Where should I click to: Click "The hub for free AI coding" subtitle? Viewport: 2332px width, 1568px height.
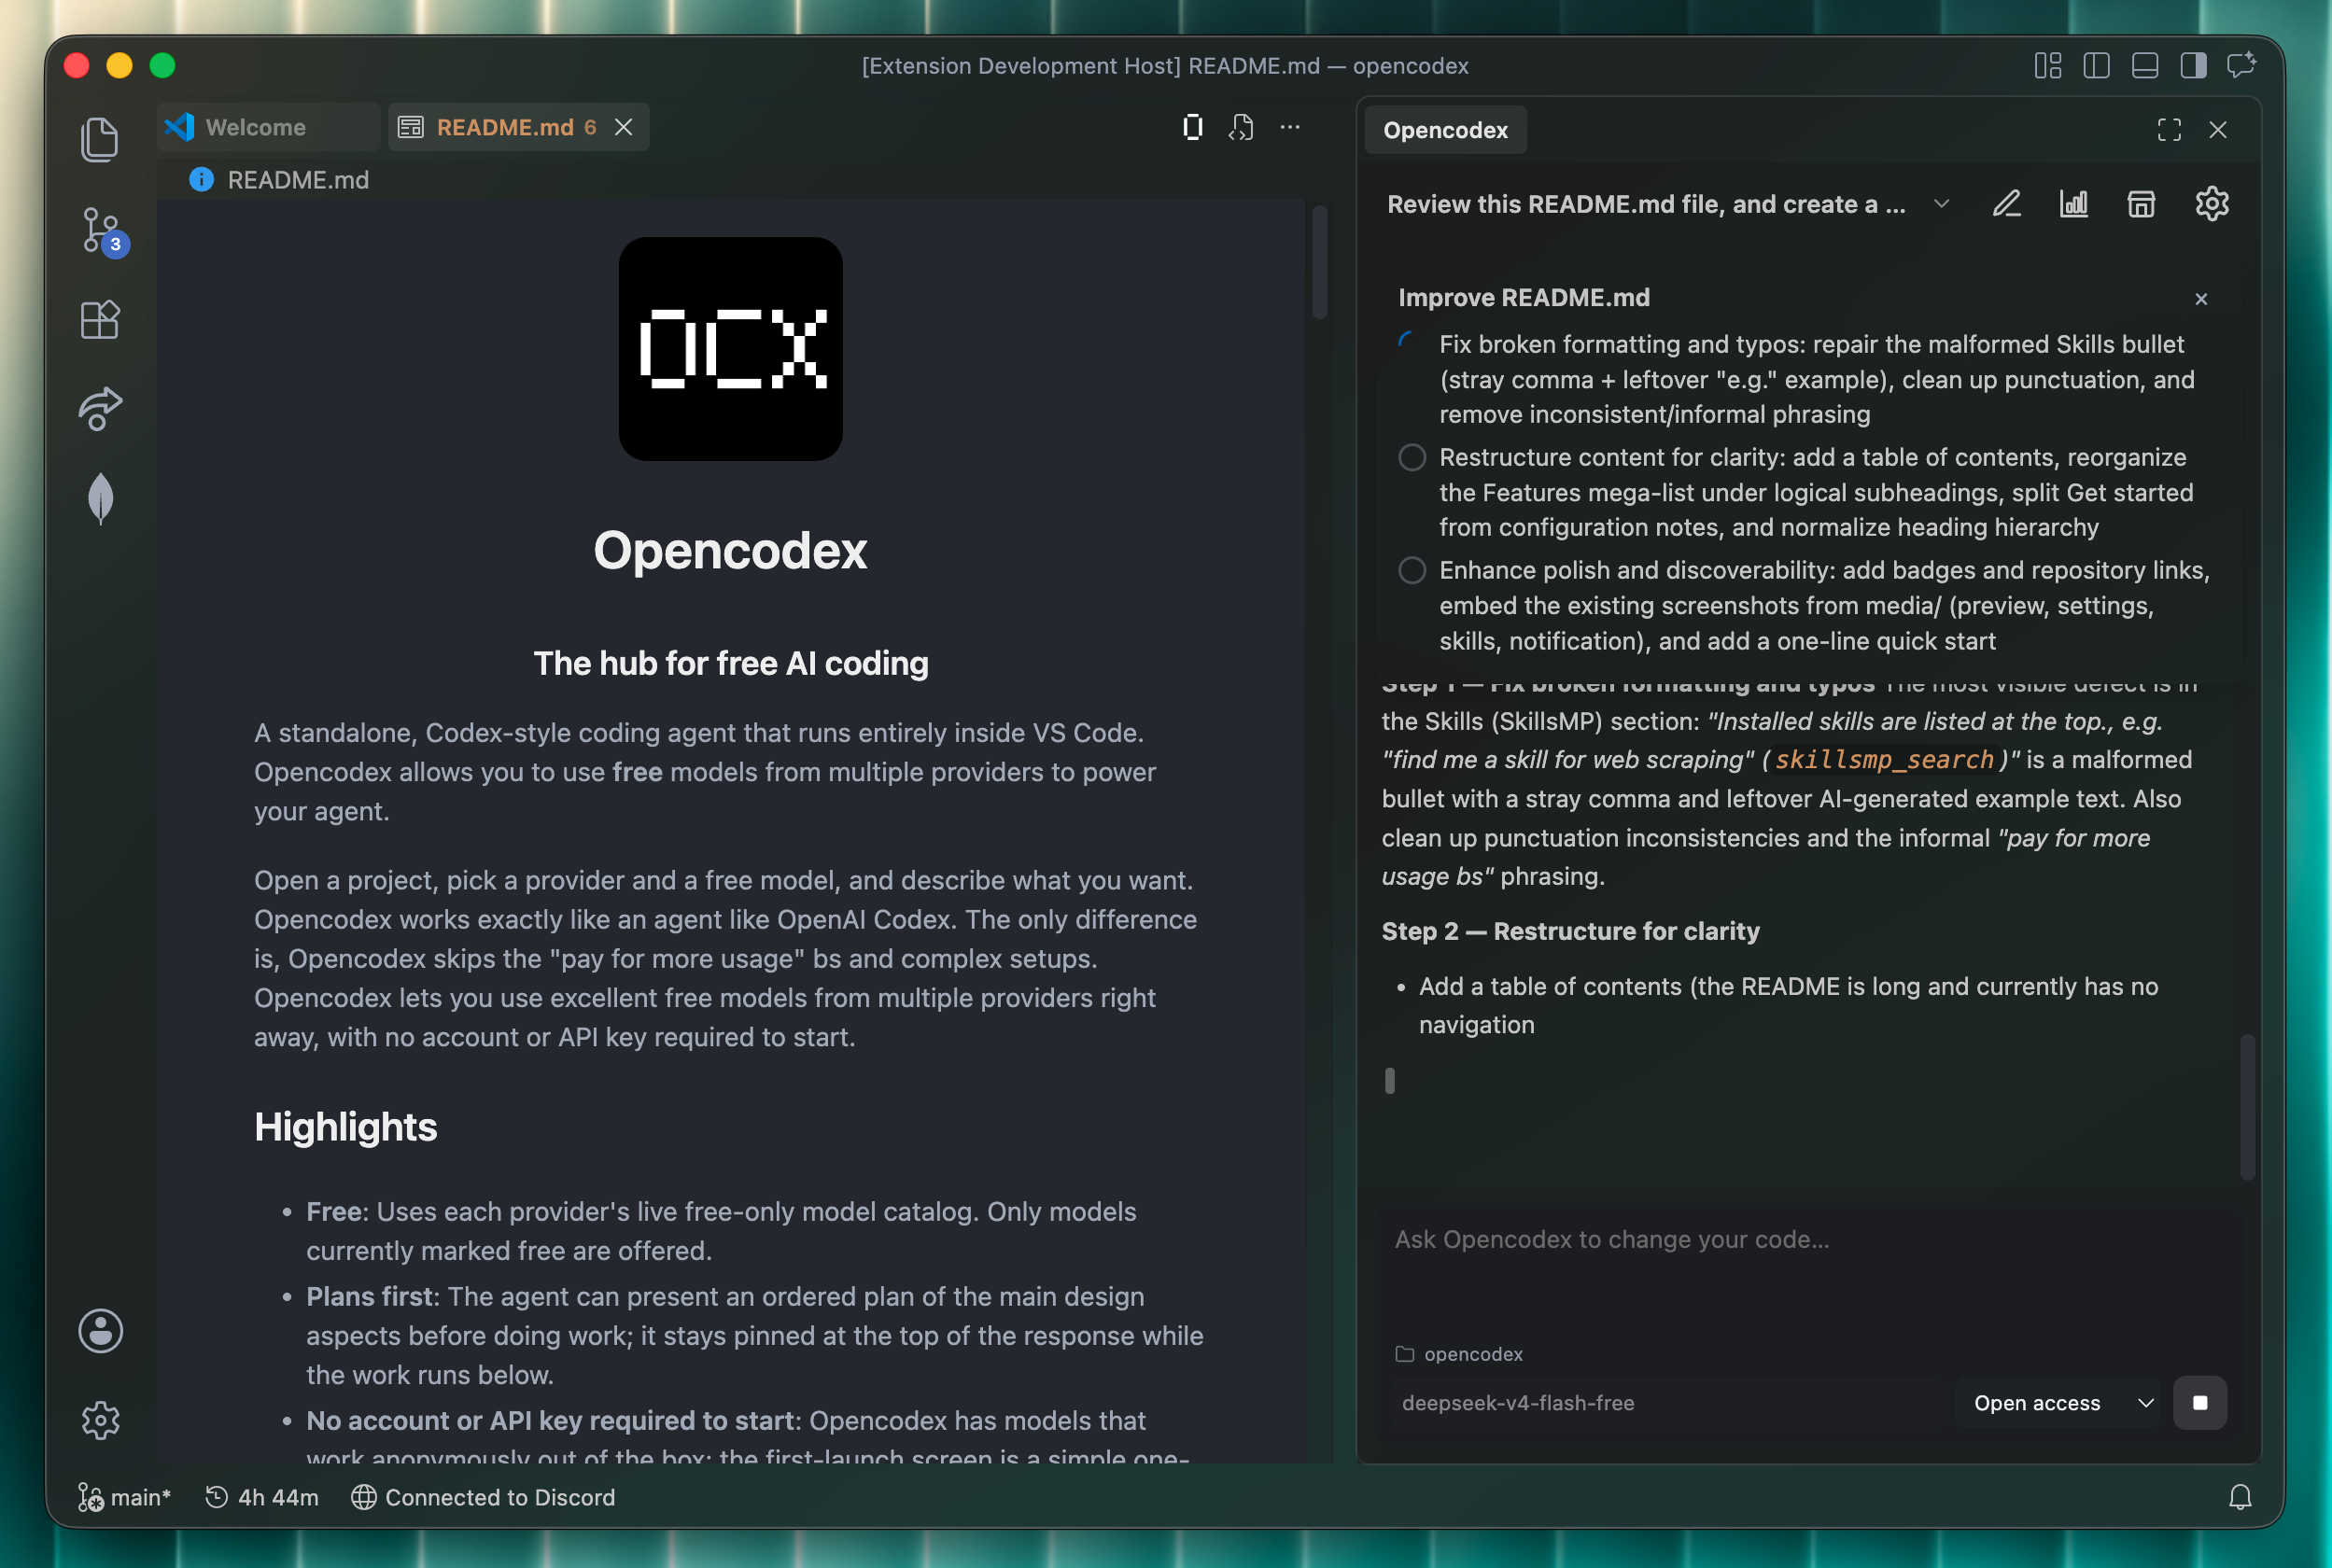[x=731, y=664]
